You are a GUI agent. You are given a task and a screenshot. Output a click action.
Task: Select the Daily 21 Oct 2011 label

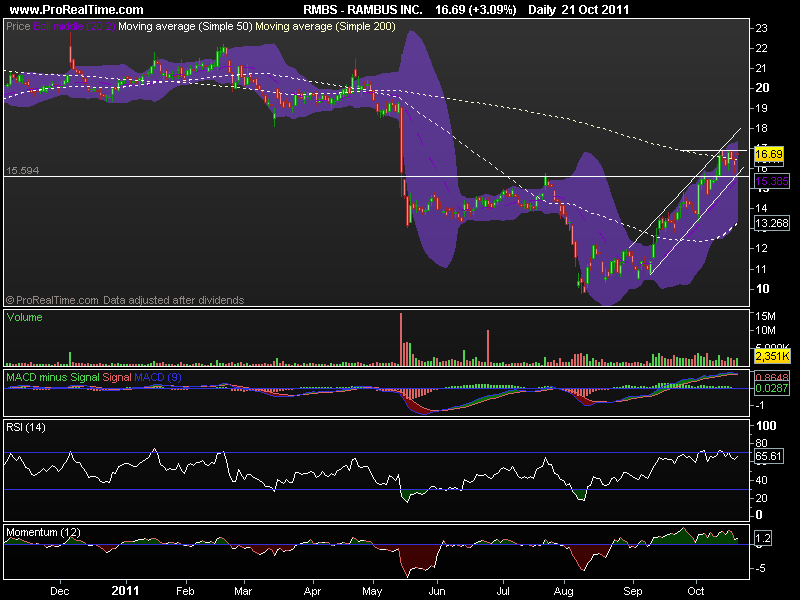click(x=579, y=9)
